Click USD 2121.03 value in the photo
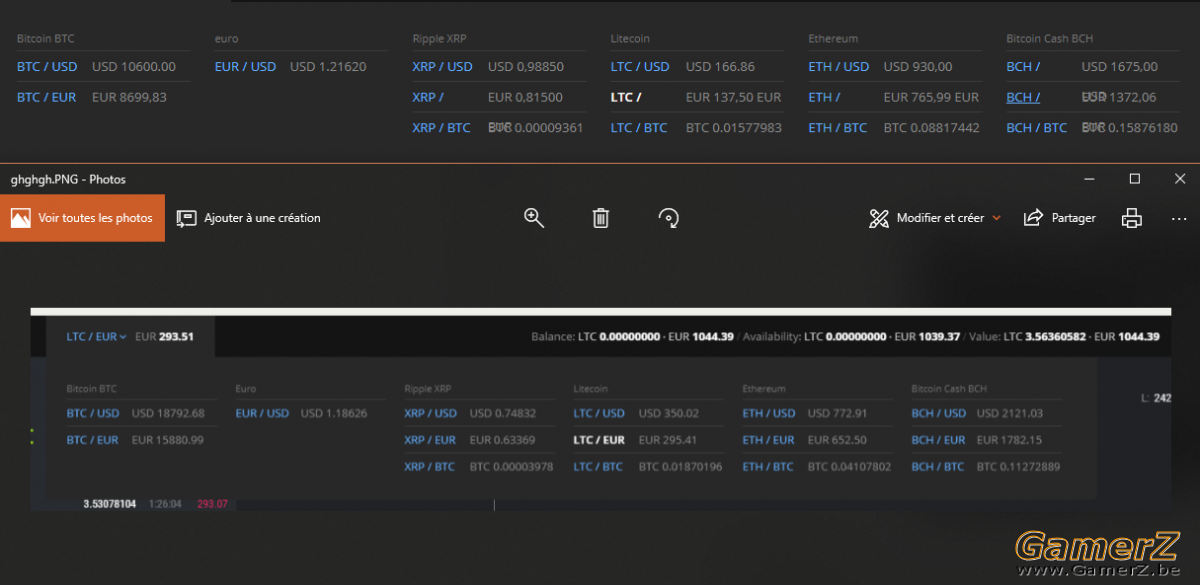This screenshot has width=1200, height=585. click(1010, 413)
